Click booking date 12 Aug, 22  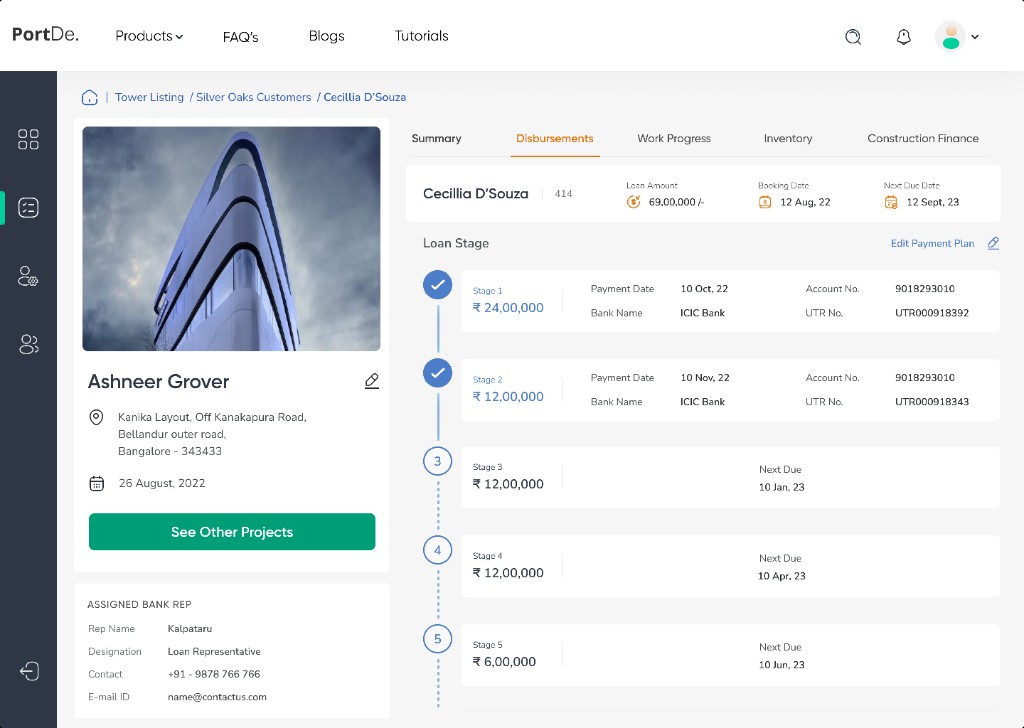[x=805, y=202]
